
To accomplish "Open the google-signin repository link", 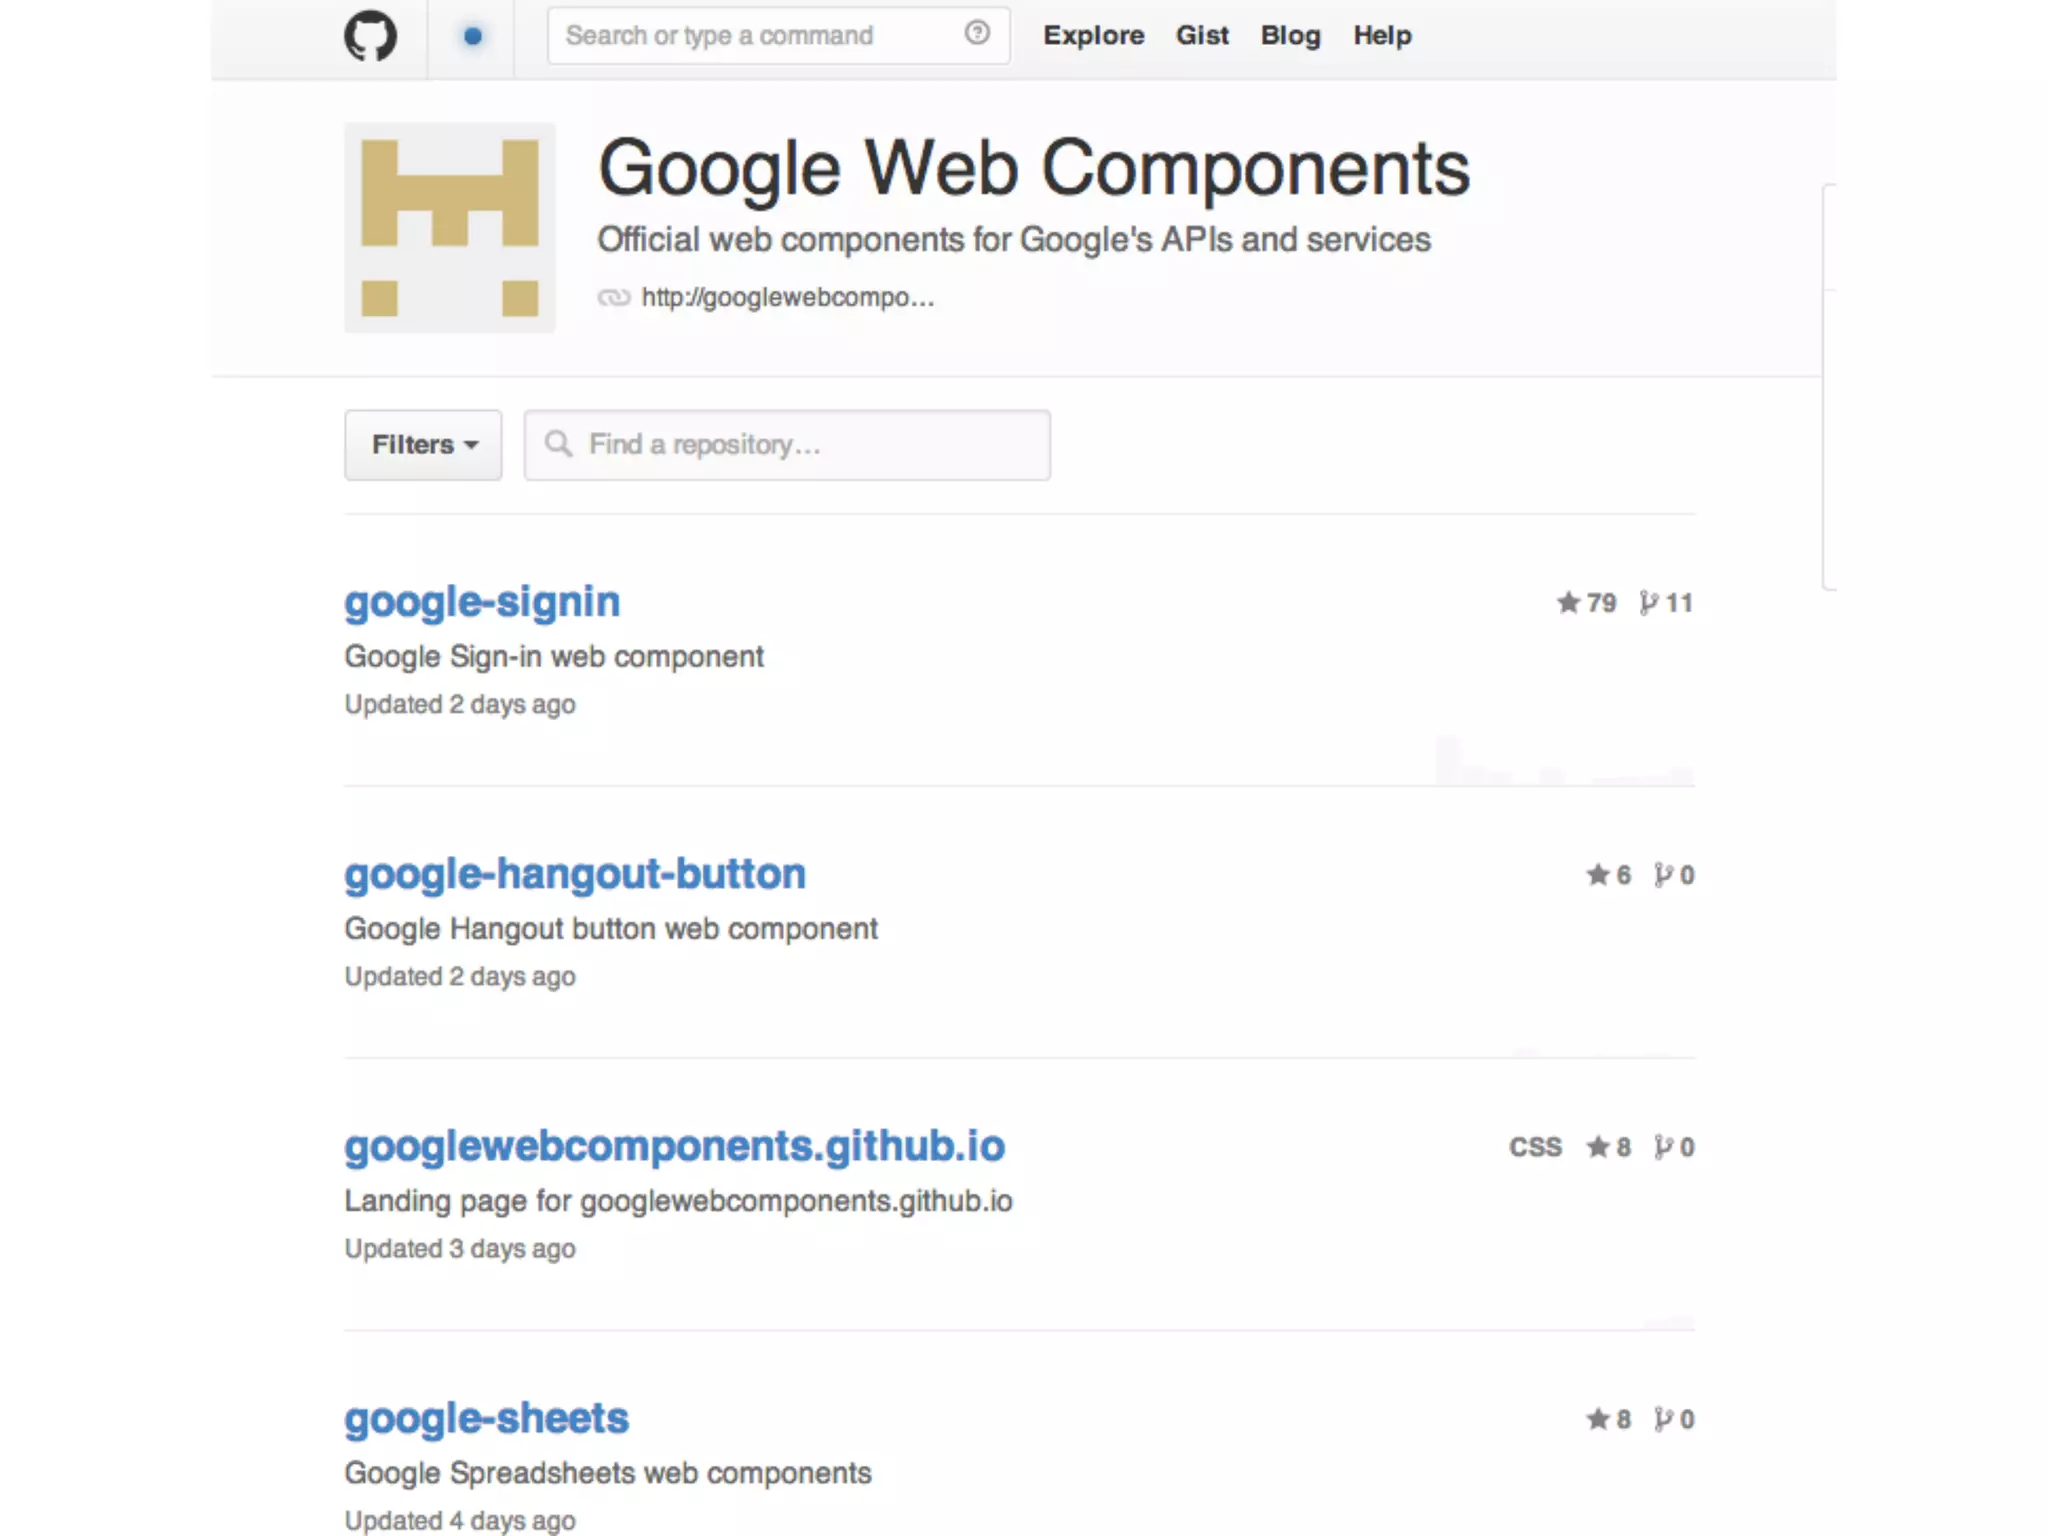I will click(x=482, y=602).
